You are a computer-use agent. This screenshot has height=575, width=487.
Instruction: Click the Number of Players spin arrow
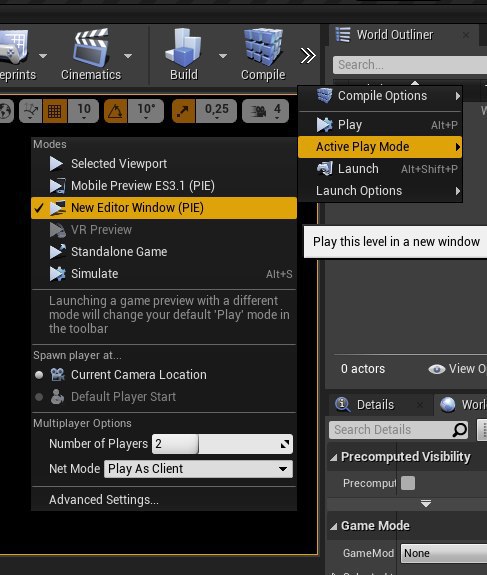point(285,444)
